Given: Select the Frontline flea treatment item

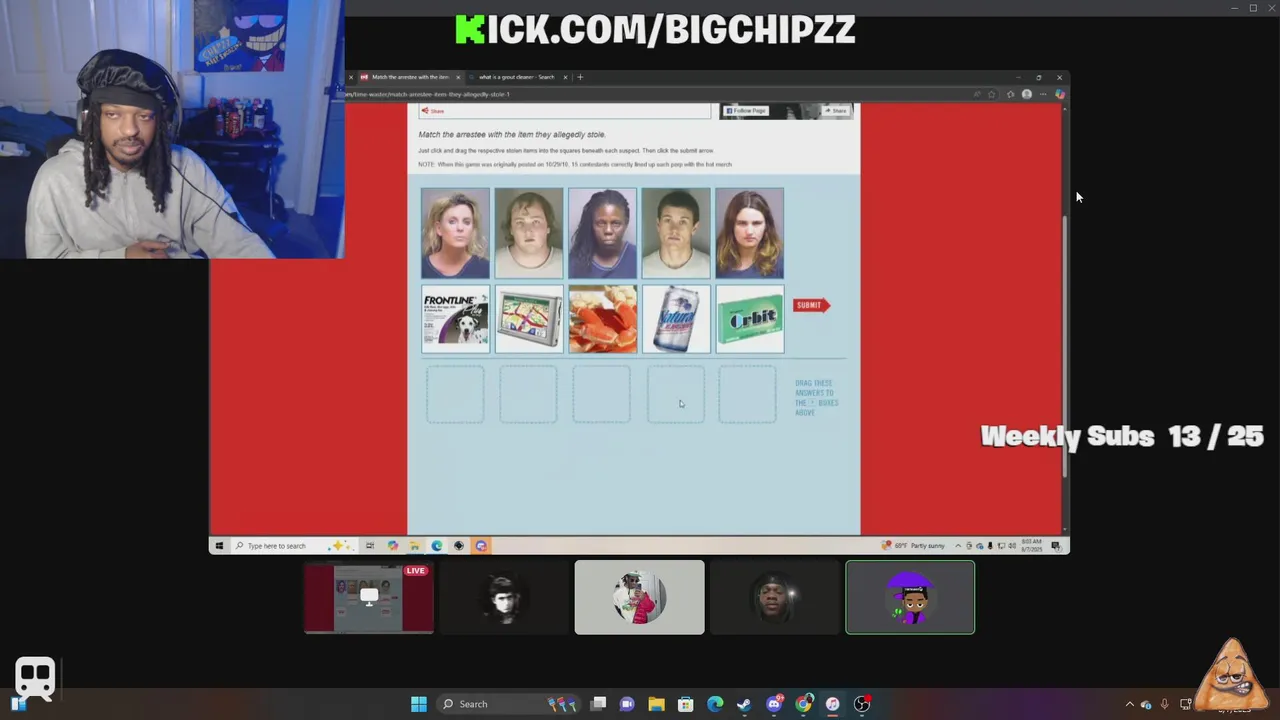Looking at the screenshot, I should tap(456, 320).
